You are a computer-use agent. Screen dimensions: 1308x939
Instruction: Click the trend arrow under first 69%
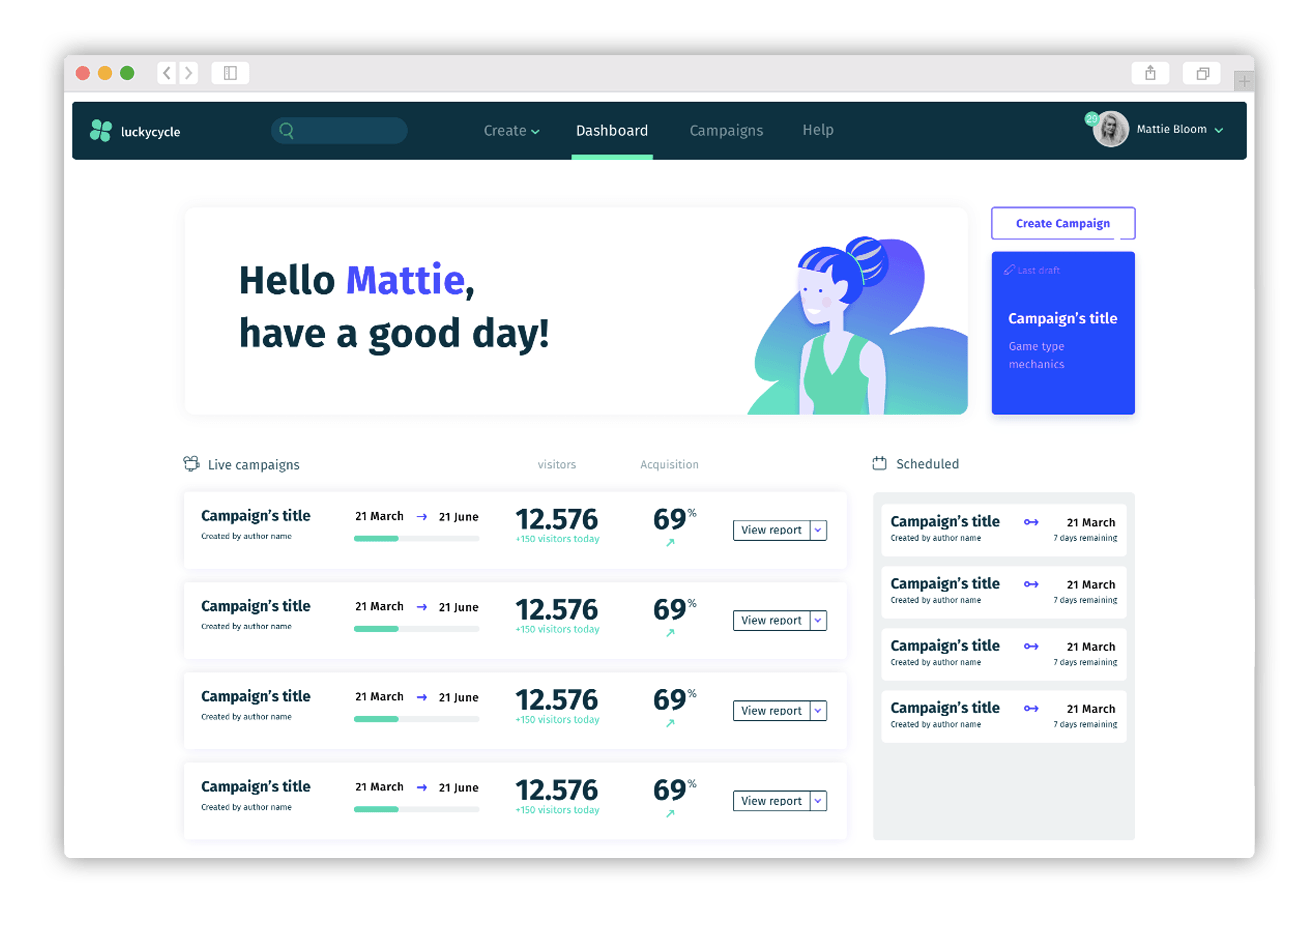click(670, 543)
